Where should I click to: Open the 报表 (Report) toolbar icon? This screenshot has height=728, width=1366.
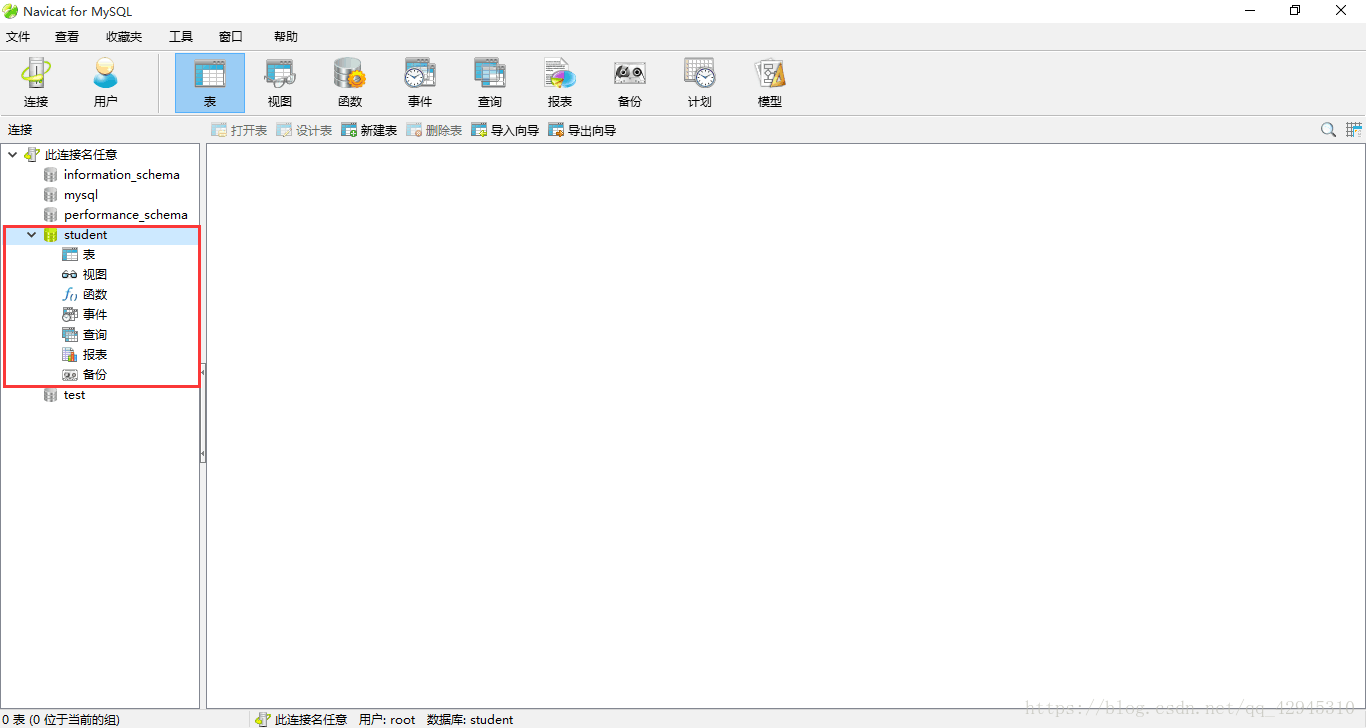tap(560, 83)
